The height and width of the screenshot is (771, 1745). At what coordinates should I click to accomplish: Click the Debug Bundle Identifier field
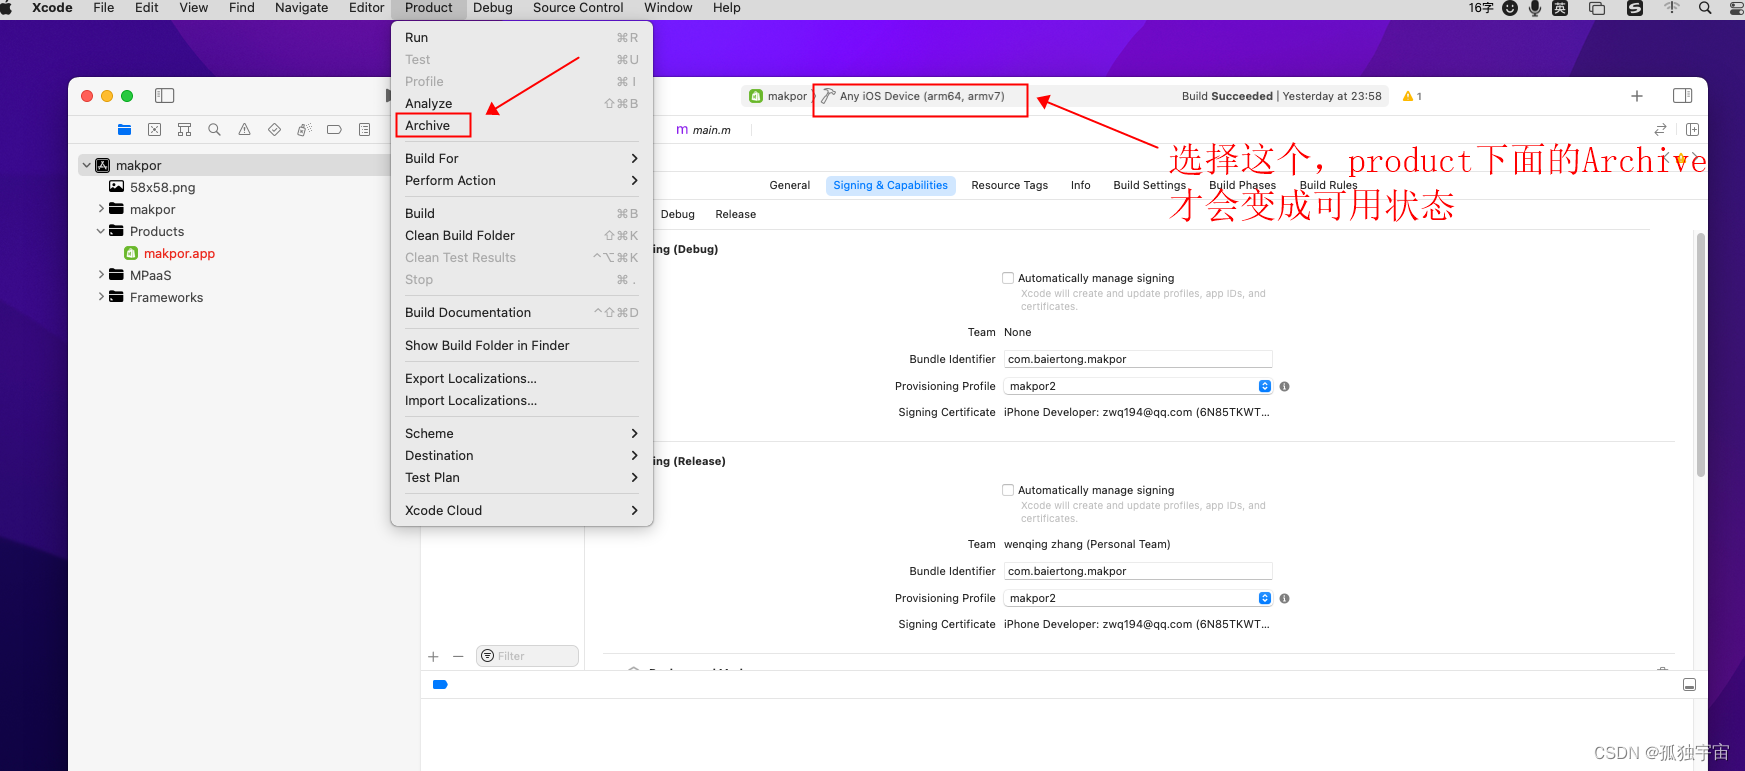point(1139,359)
